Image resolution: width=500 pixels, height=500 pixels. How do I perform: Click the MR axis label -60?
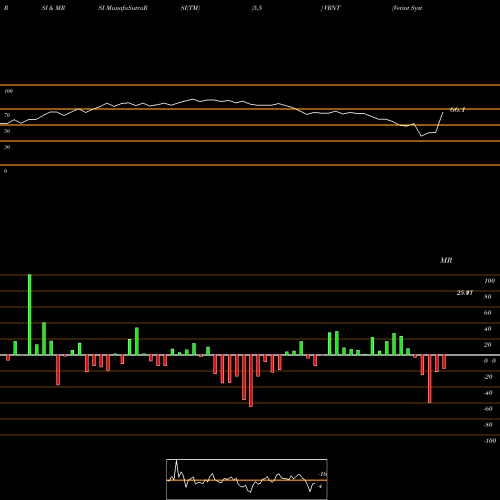(488, 409)
